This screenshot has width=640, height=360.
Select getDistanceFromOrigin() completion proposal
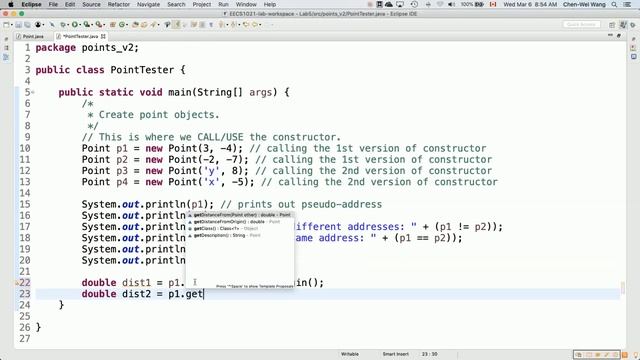point(240,222)
